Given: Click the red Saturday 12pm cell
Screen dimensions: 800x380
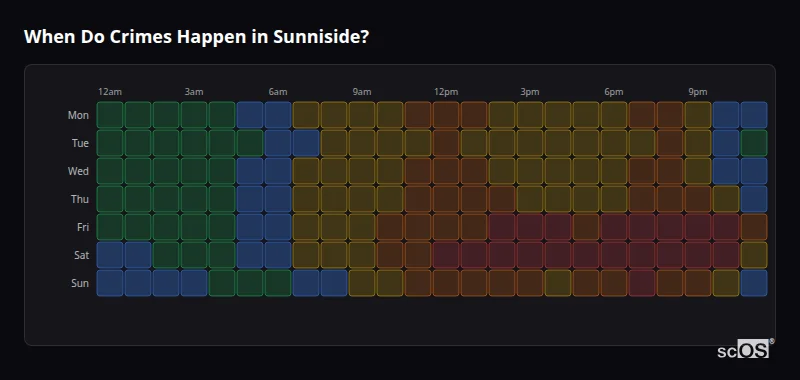Looking at the screenshot, I should click(446, 255).
